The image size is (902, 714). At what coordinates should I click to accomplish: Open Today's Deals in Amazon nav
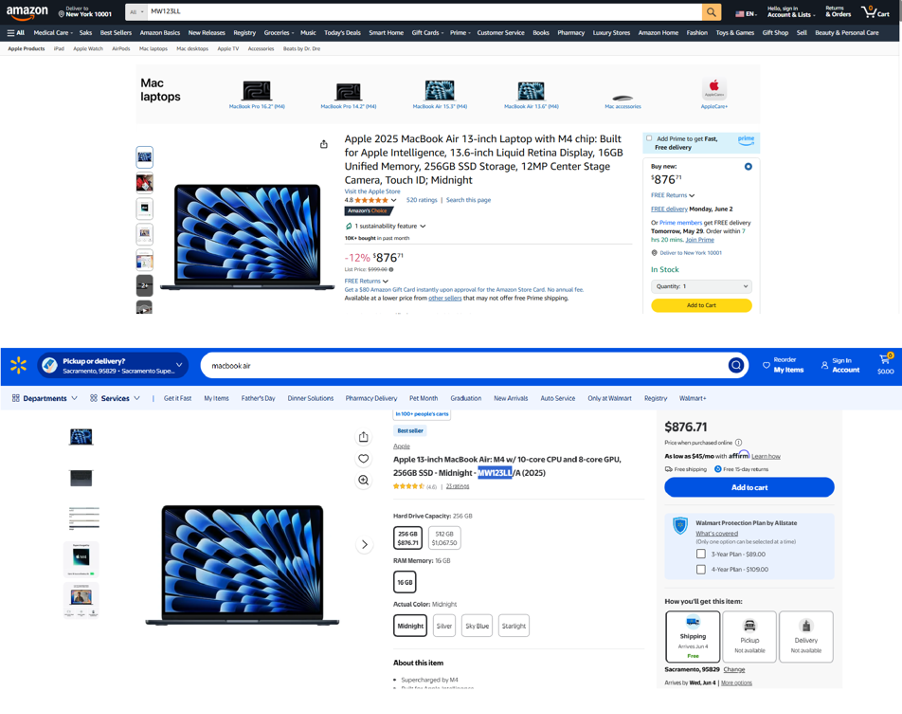coord(342,33)
